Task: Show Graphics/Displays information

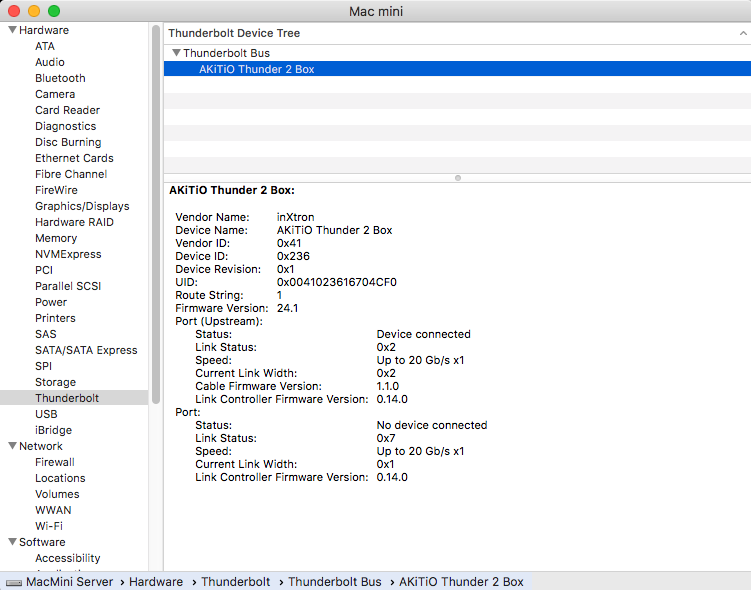Action: pyautogui.click(x=82, y=206)
